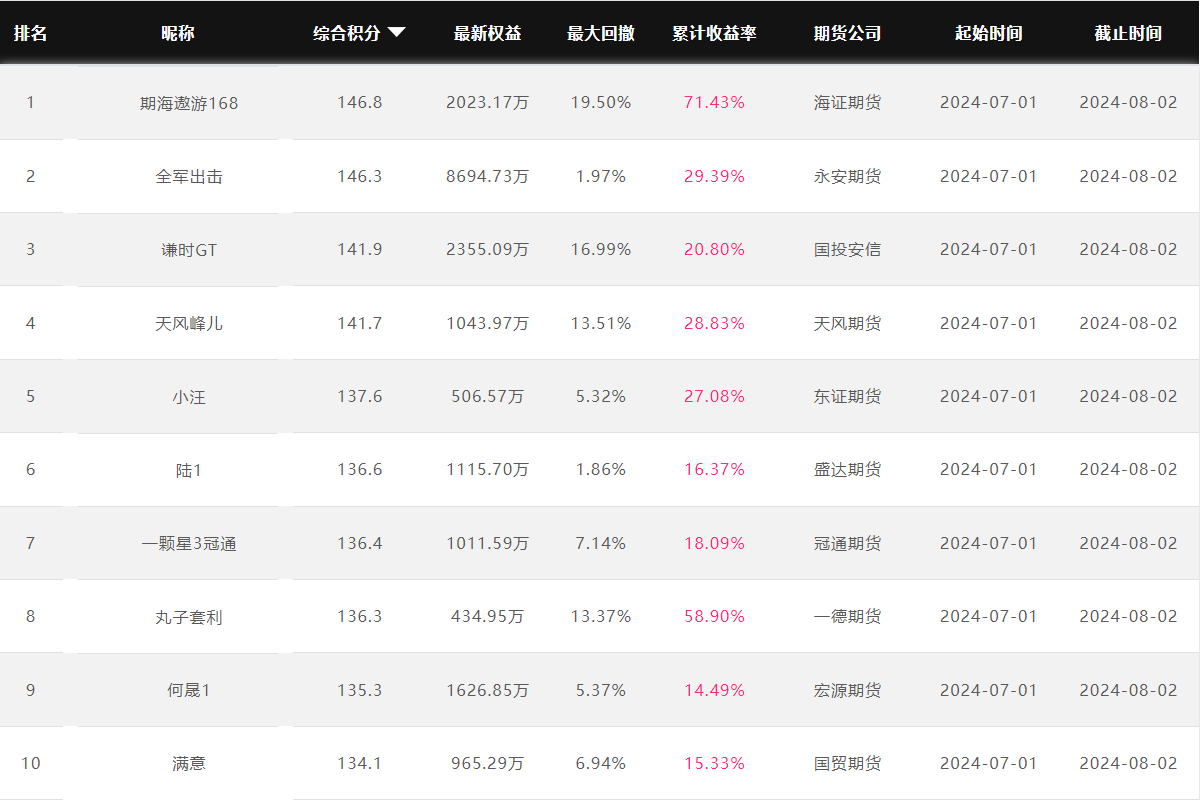Image resolution: width=1200 pixels, height=800 pixels.
Task: Open trader 一颗星3冠通
Action: (189, 544)
